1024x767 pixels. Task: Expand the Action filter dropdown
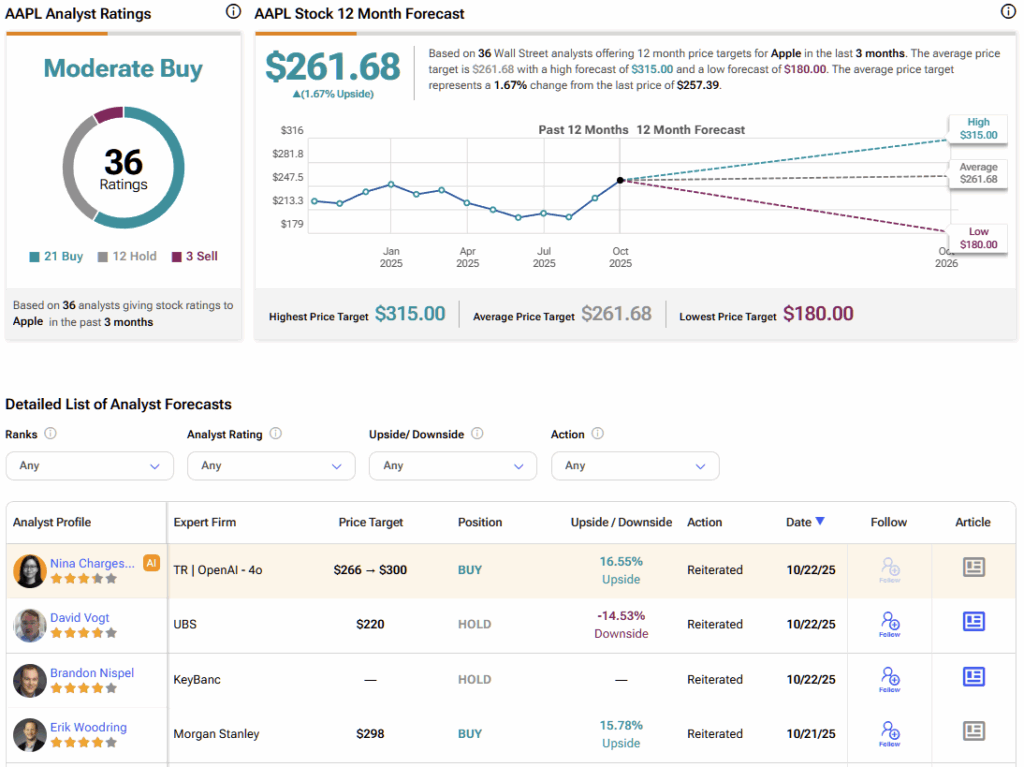click(635, 466)
